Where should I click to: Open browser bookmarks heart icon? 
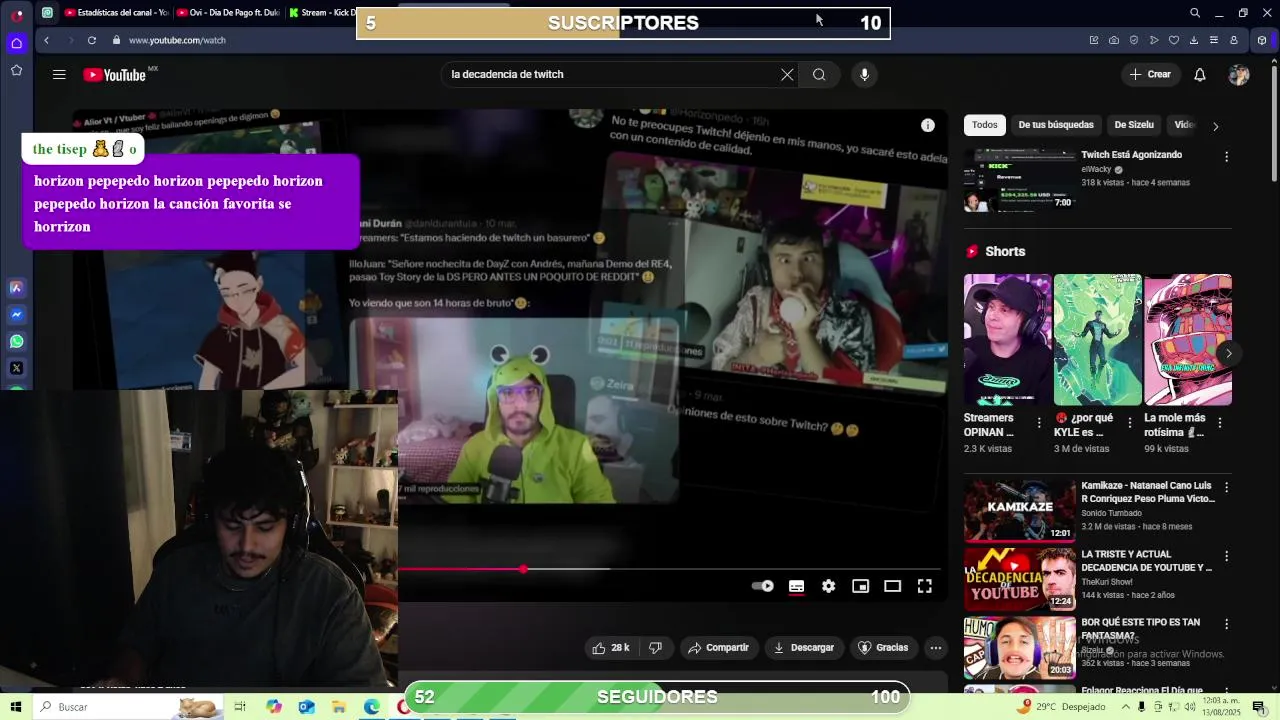(x=1174, y=40)
